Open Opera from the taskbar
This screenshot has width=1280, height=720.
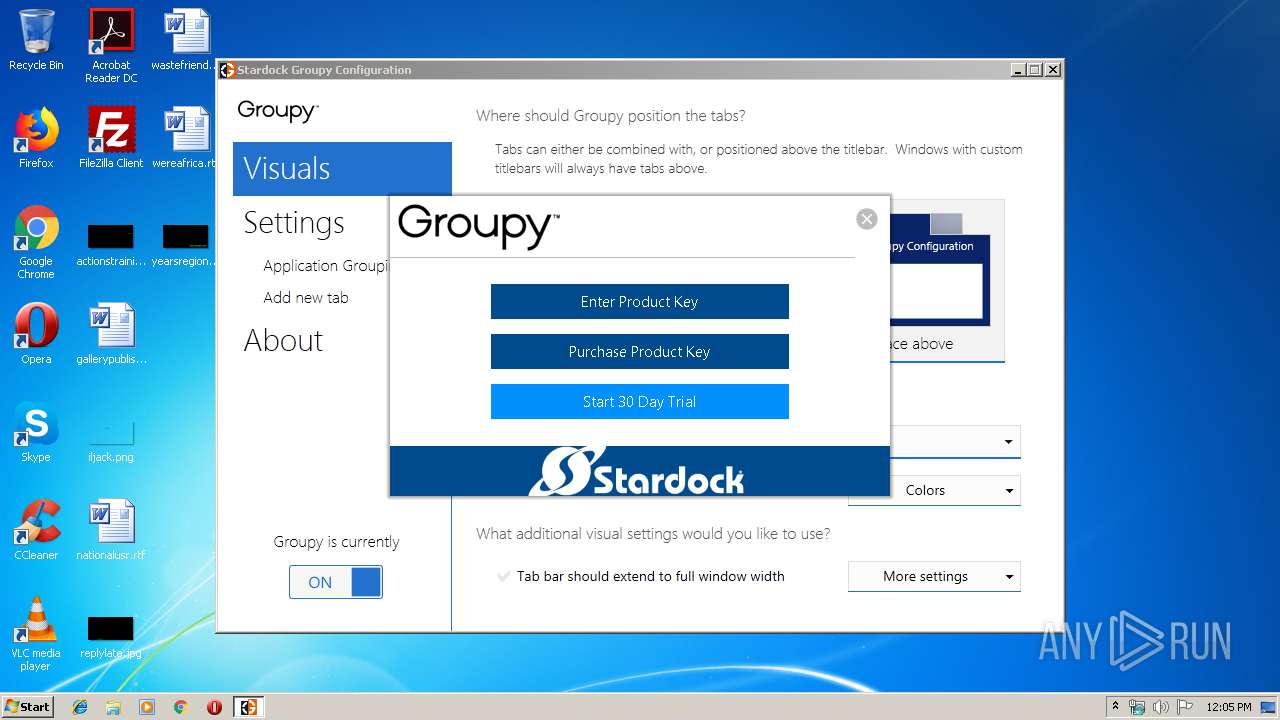click(214, 707)
